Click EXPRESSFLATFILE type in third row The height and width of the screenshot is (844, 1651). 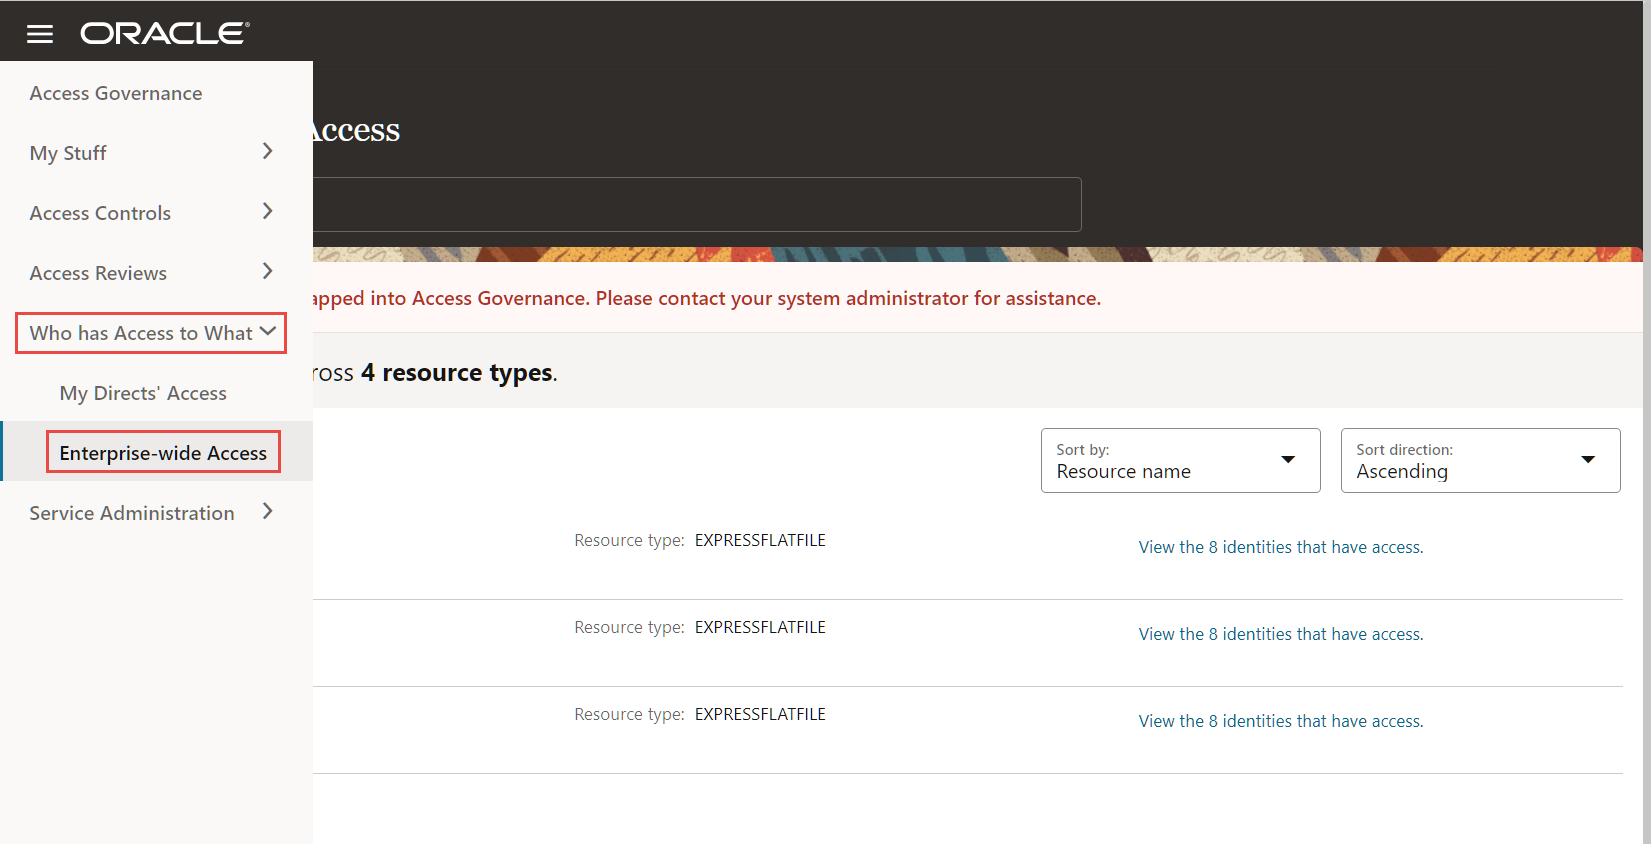click(x=760, y=714)
